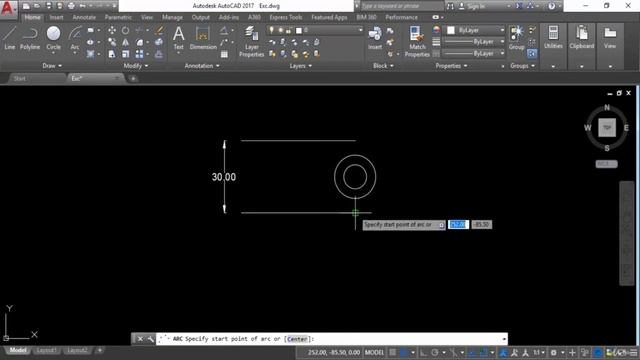The image size is (640, 360).
Task: Add a new drawing tab with plus
Action: [x=133, y=78]
